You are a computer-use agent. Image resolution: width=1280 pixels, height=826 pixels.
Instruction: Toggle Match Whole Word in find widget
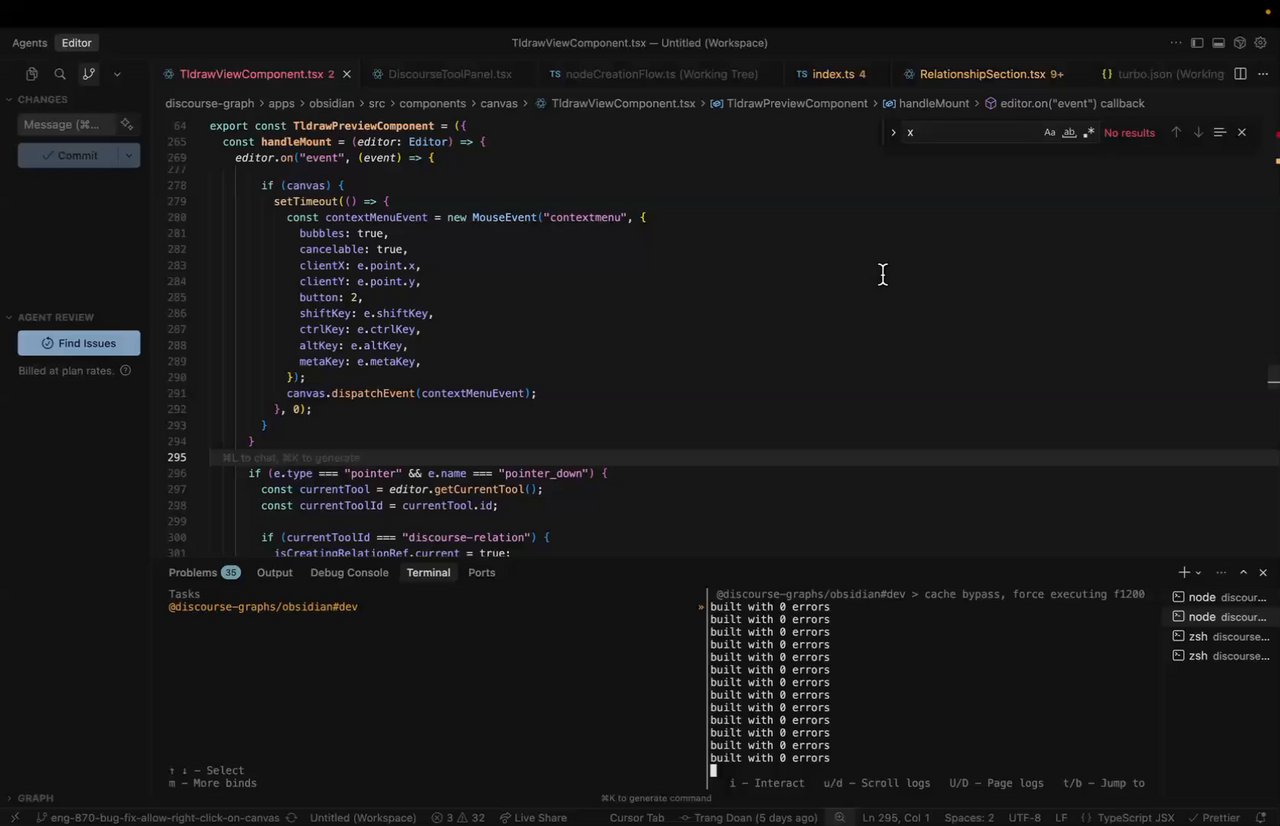pyautogui.click(x=1069, y=133)
